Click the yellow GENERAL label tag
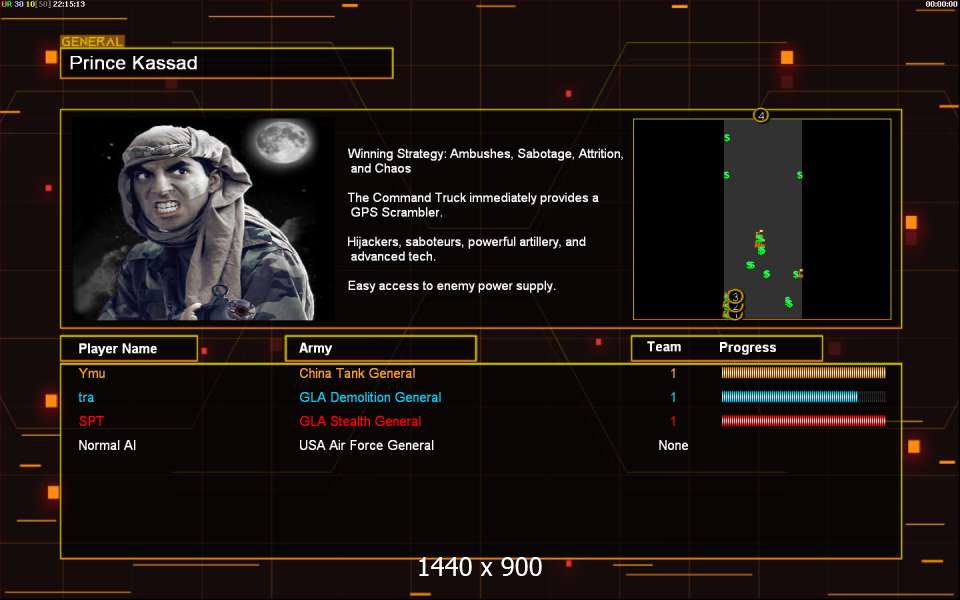The image size is (960, 600). coord(92,42)
